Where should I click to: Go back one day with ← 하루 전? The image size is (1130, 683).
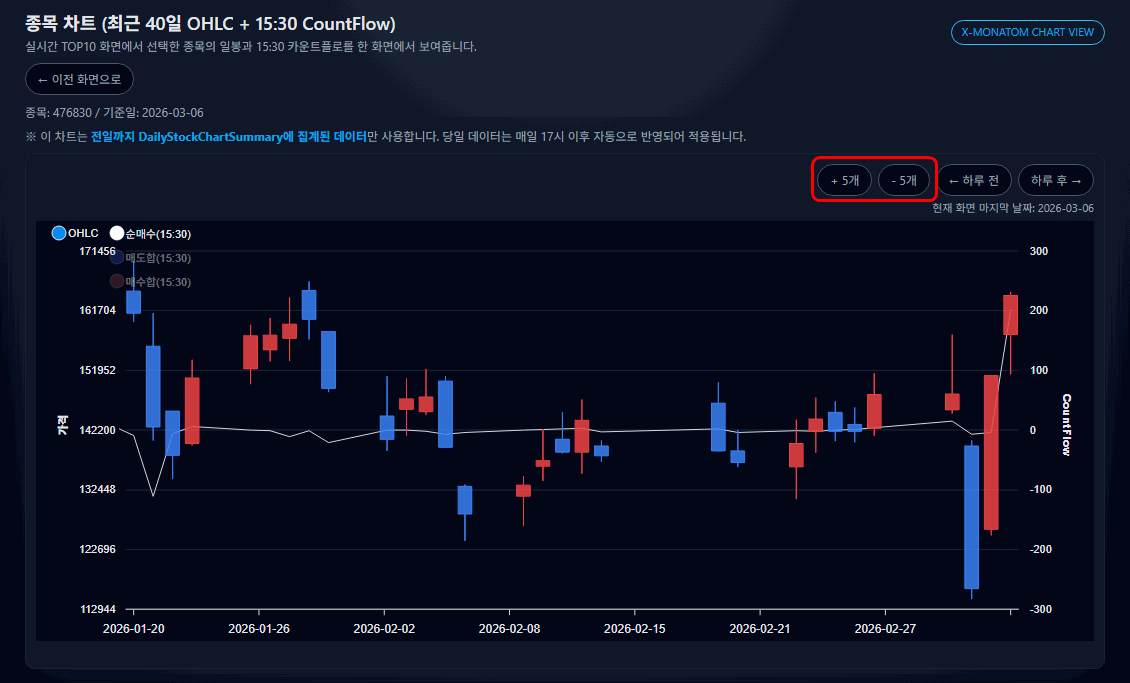(973, 180)
